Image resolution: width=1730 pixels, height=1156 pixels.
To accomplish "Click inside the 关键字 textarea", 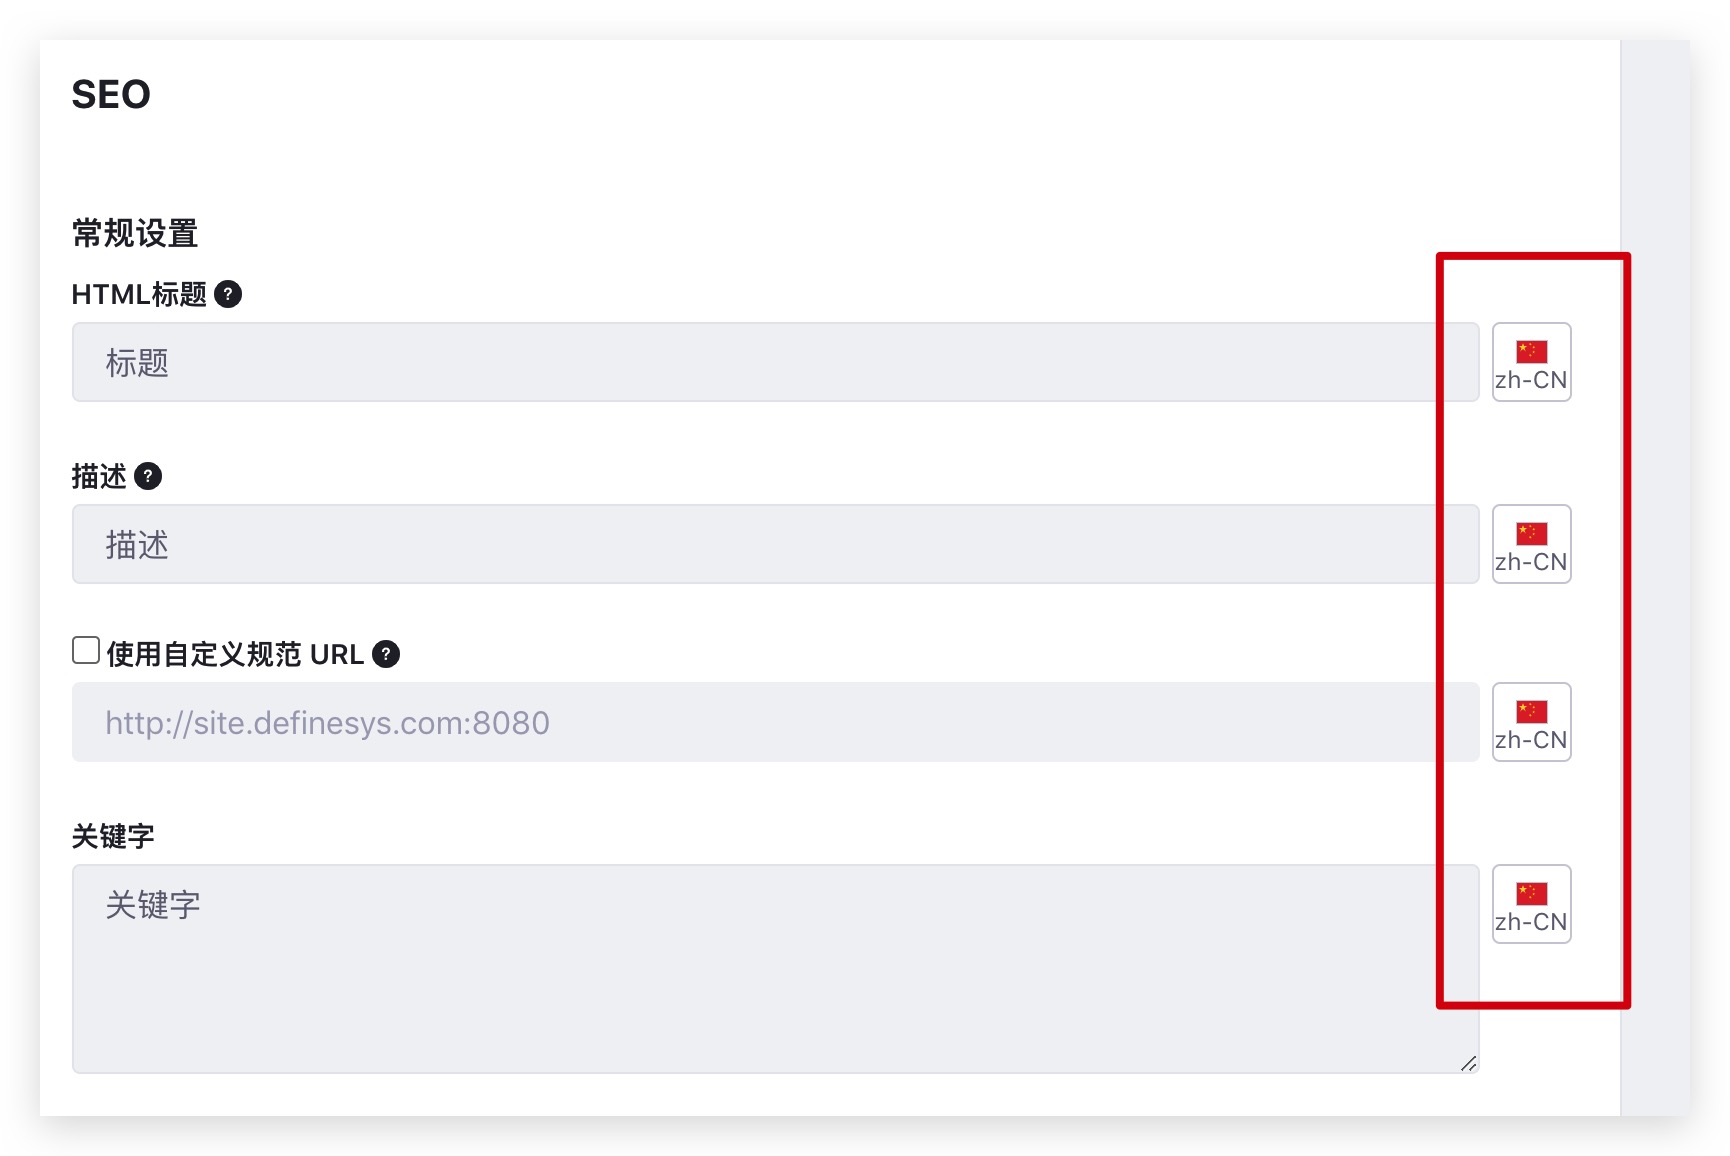I will [x=775, y=969].
